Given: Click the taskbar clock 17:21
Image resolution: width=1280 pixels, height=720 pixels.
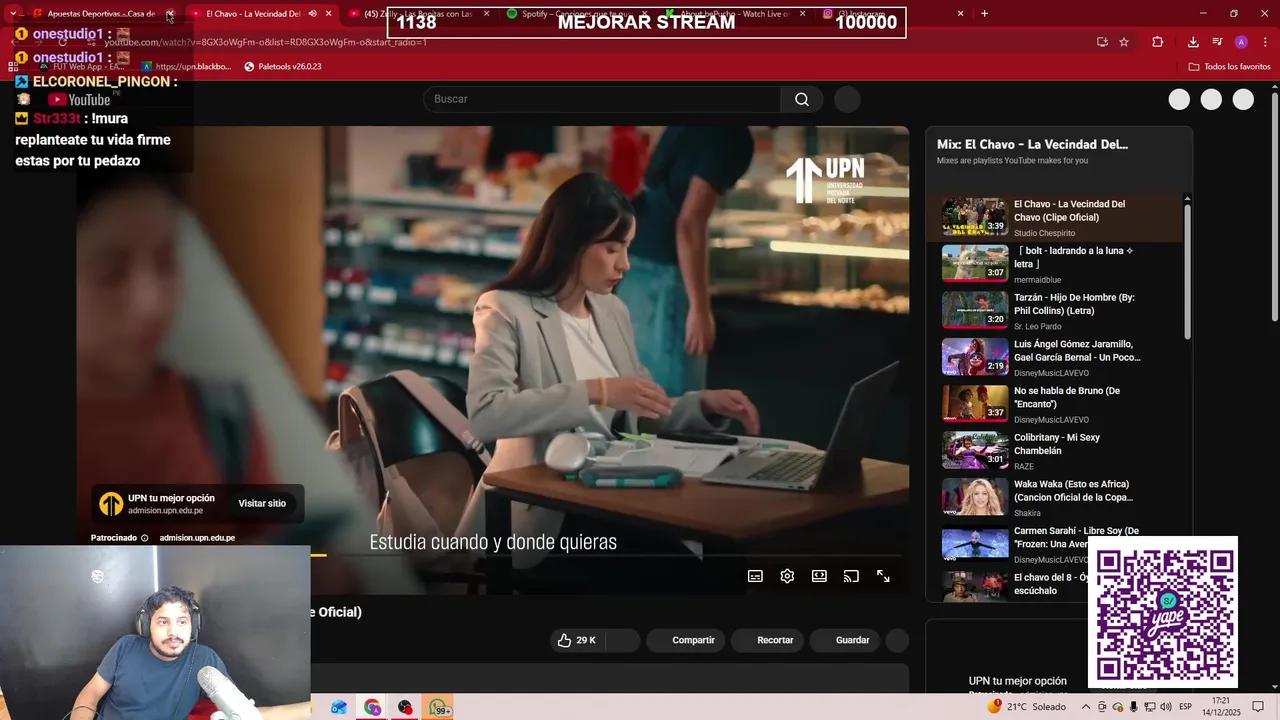Looking at the screenshot, I should tap(1221, 707).
